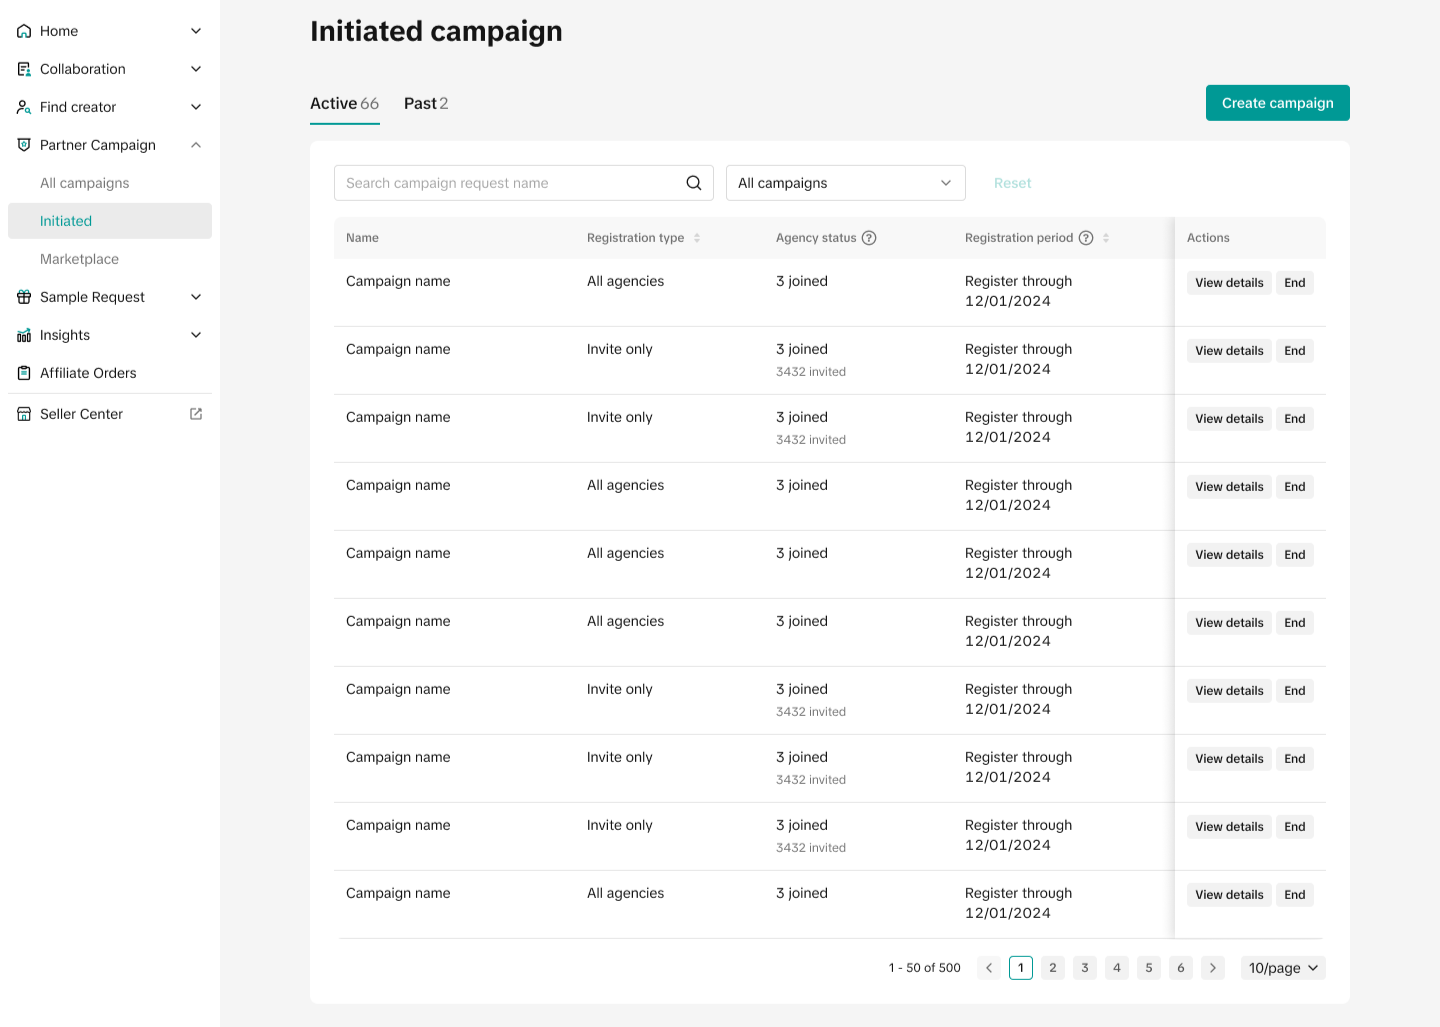The image size is (1440, 1027).
Task: Sort by Registration type column
Action: [697, 238]
